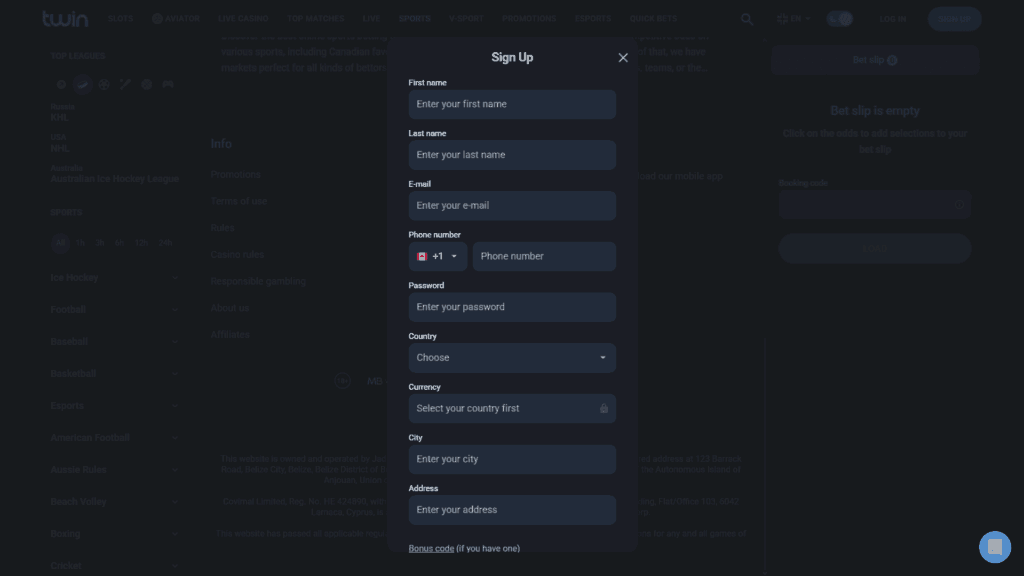Click the Twin logo in the top left
This screenshot has height=576, width=1024.
[64, 17]
